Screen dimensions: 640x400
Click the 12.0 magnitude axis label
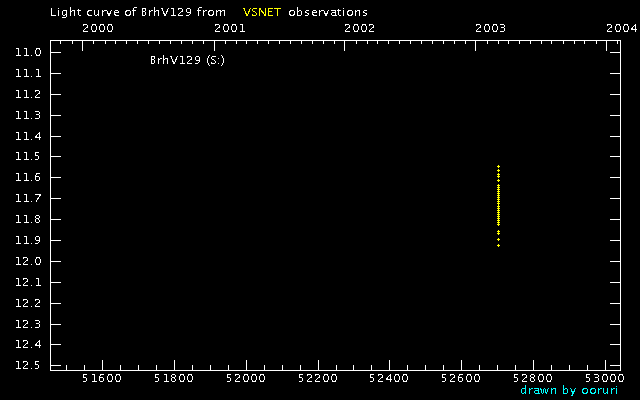click(27, 262)
